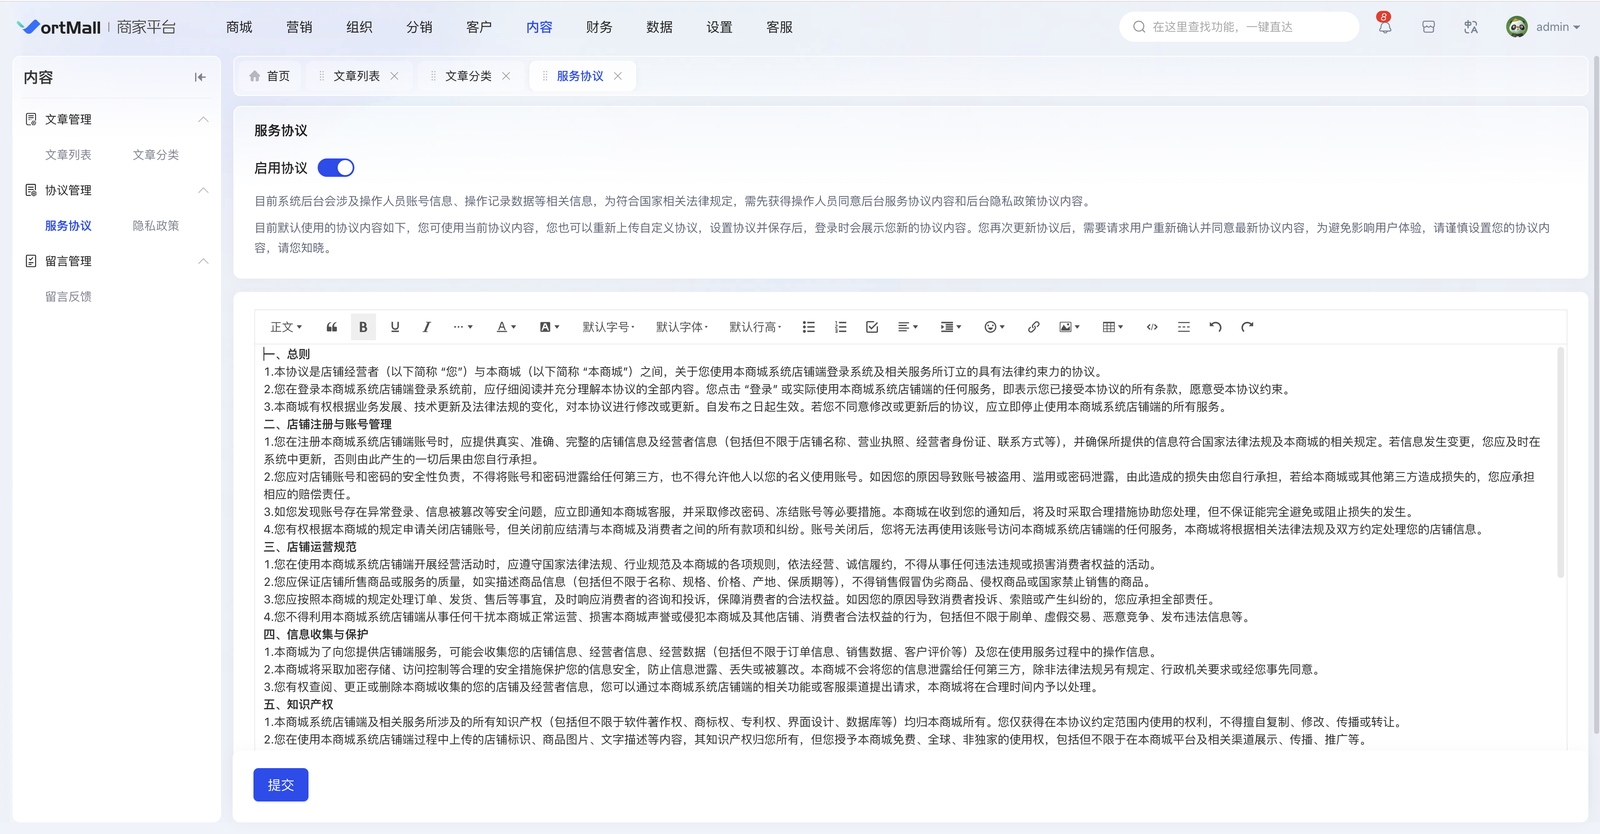Toggle bold formatting in the editor toolbar
The image size is (1600, 834).
363,327
